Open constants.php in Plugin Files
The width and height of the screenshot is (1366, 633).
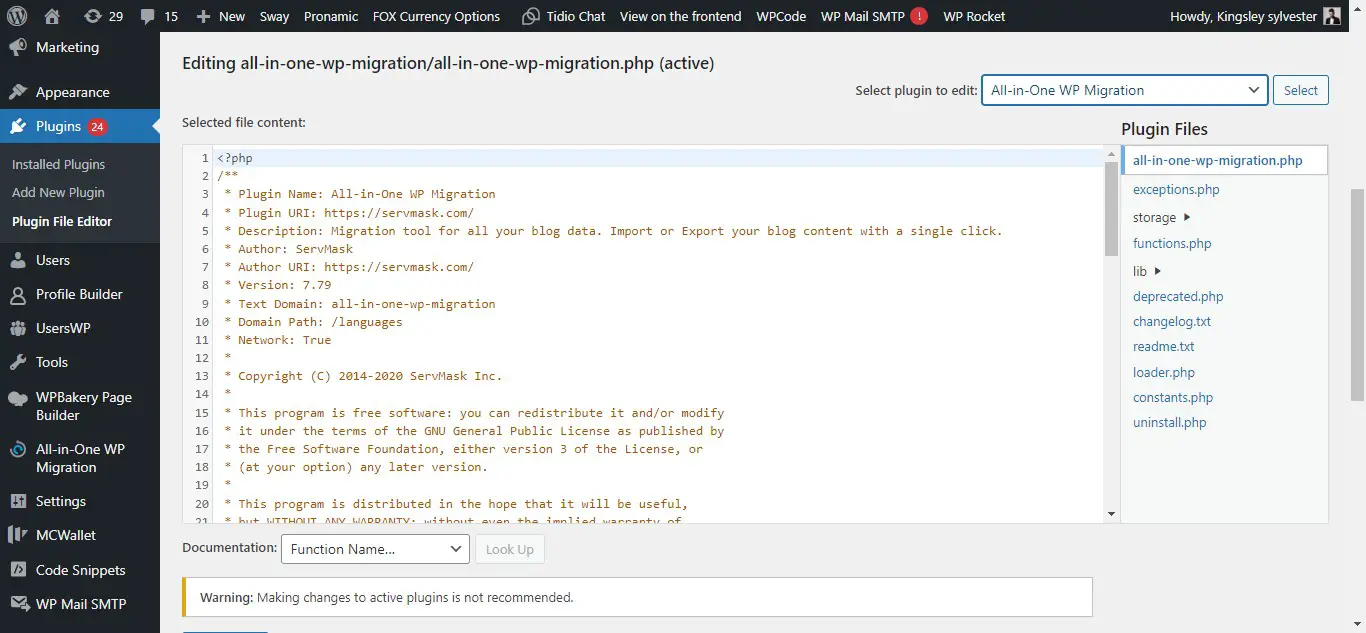point(1173,397)
